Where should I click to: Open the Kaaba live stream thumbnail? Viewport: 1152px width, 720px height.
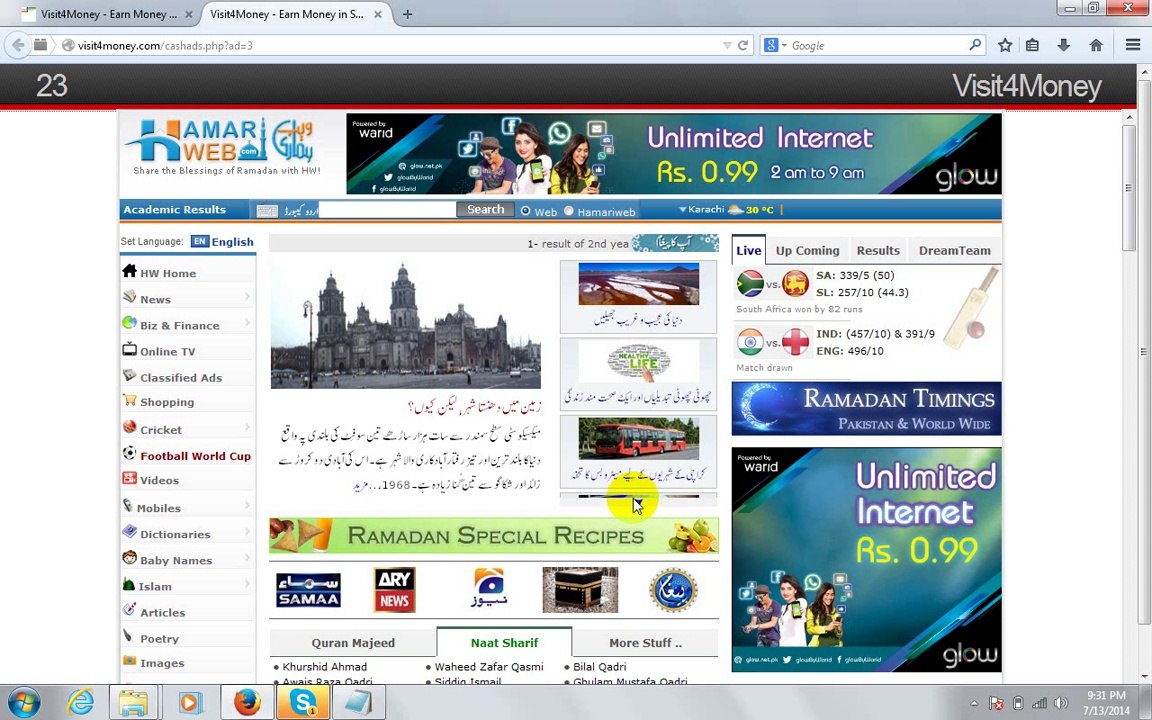(580, 590)
